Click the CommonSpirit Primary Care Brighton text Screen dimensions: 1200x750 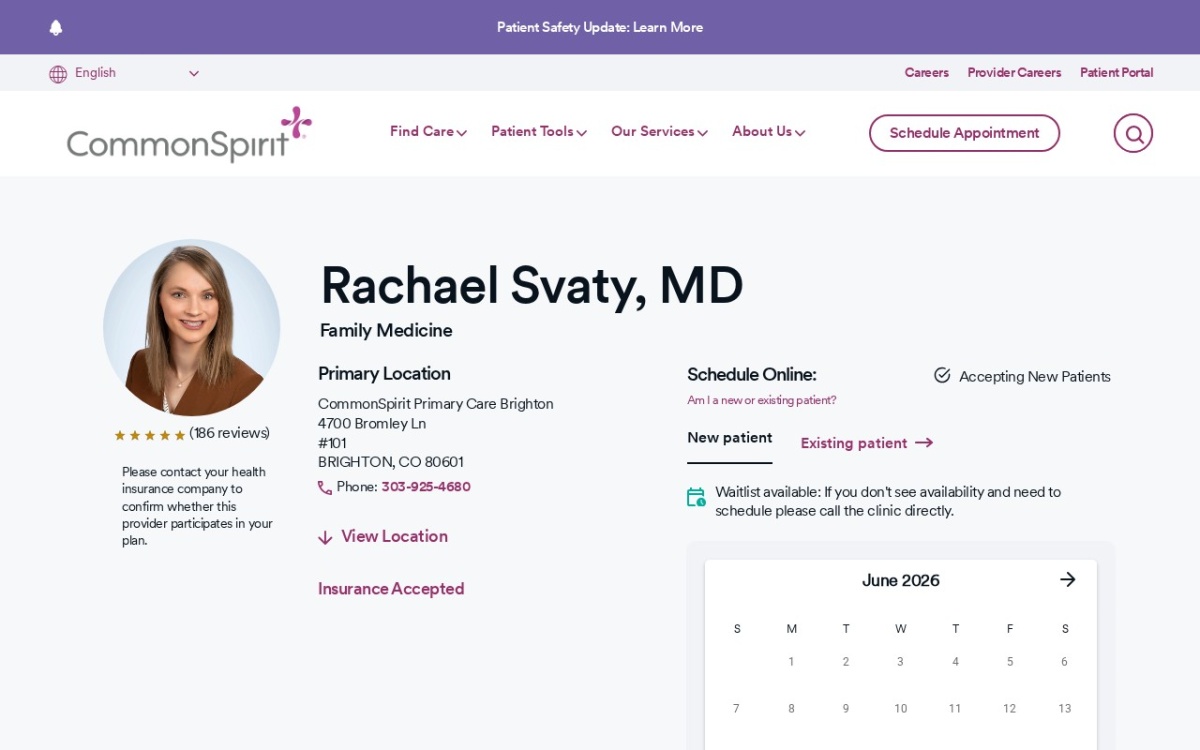point(436,404)
